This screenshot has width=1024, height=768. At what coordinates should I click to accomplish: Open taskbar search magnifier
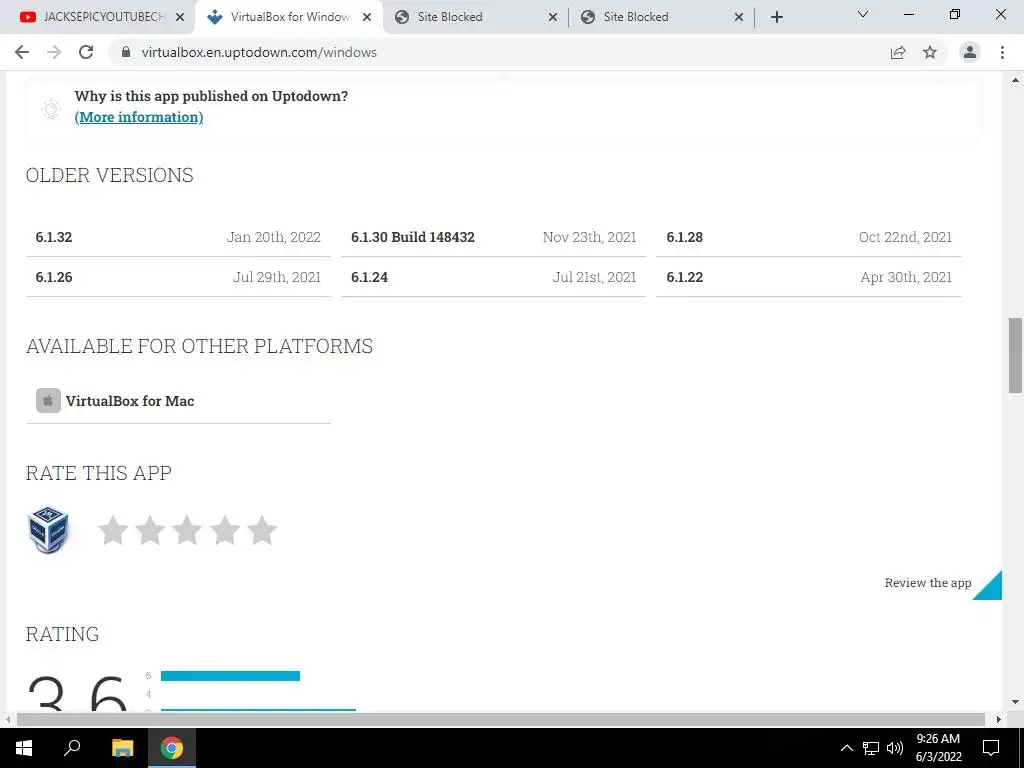click(x=72, y=748)
